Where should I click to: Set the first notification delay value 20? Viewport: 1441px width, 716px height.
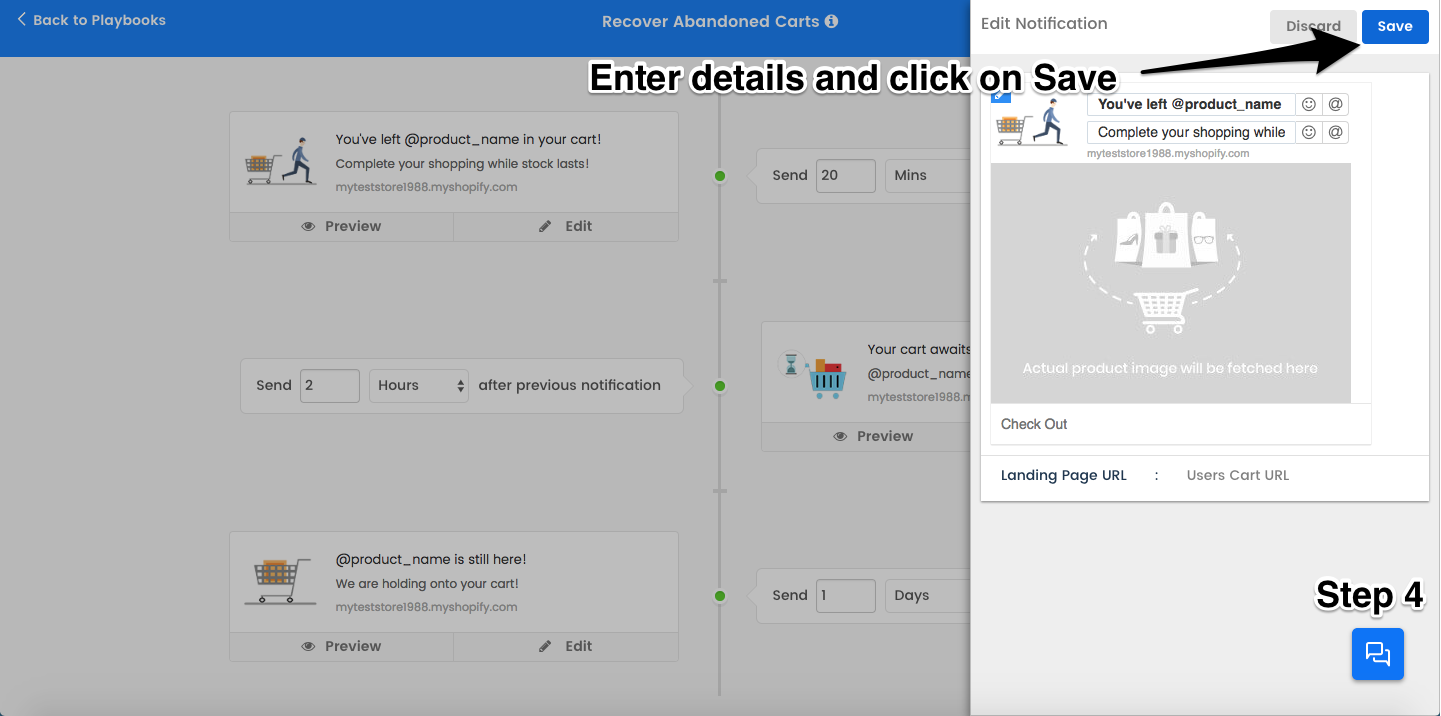pos(845,175)
